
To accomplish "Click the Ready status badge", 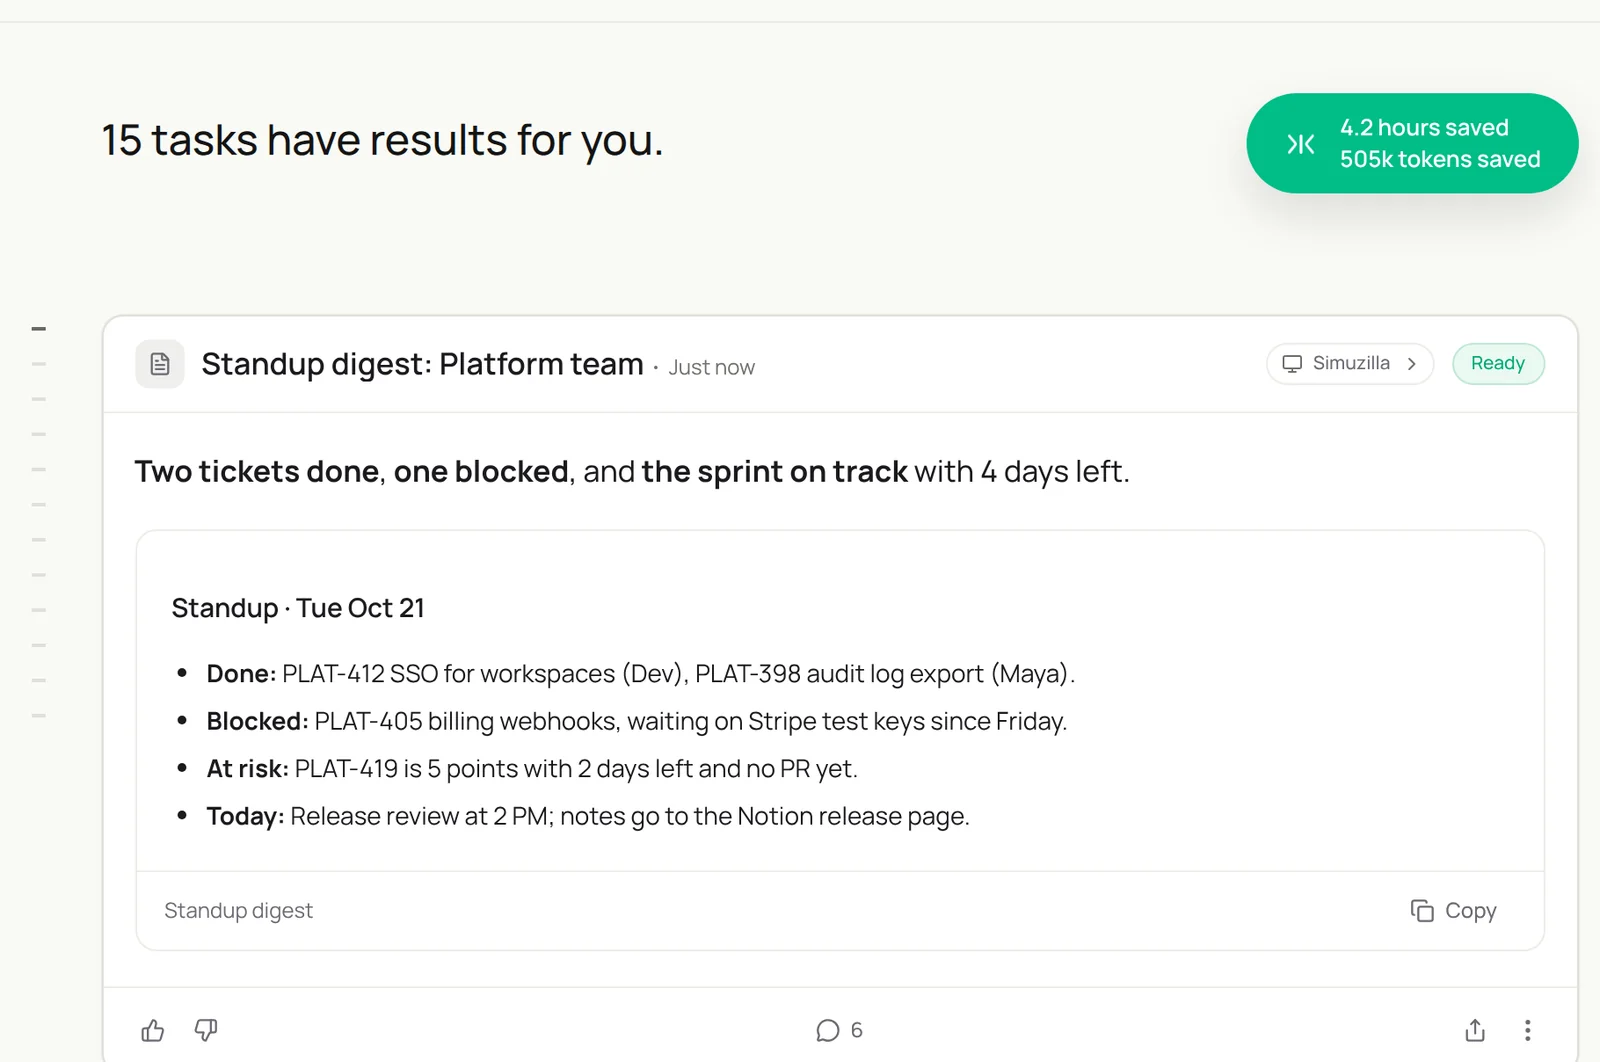I will tap(1498, 364).
